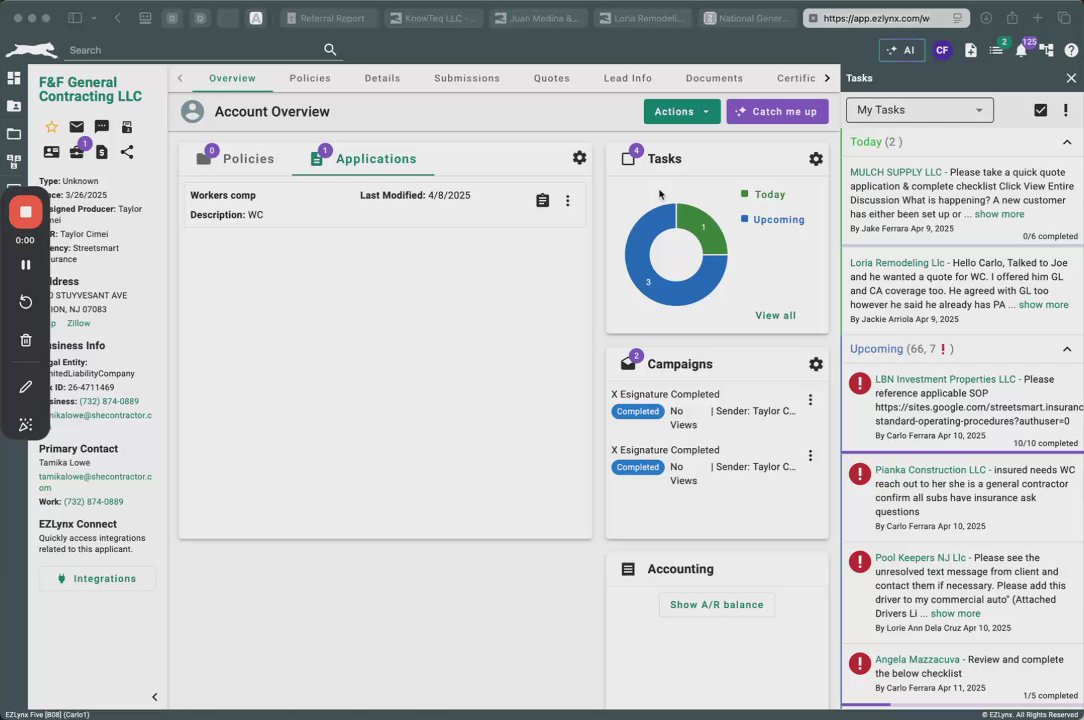
Task: Switch to the Details tab
Action: (x=382, y=78)
